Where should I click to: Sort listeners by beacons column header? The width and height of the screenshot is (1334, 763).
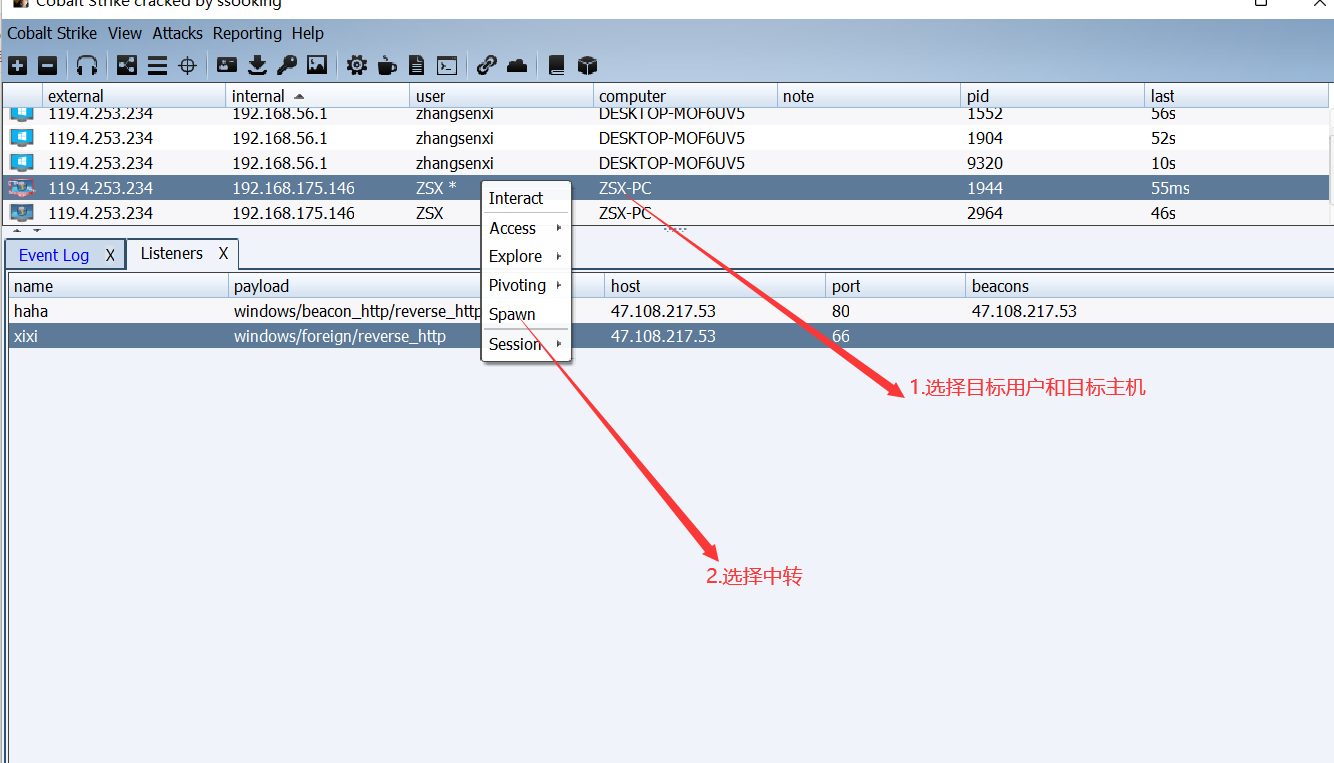click(1150, 286)
